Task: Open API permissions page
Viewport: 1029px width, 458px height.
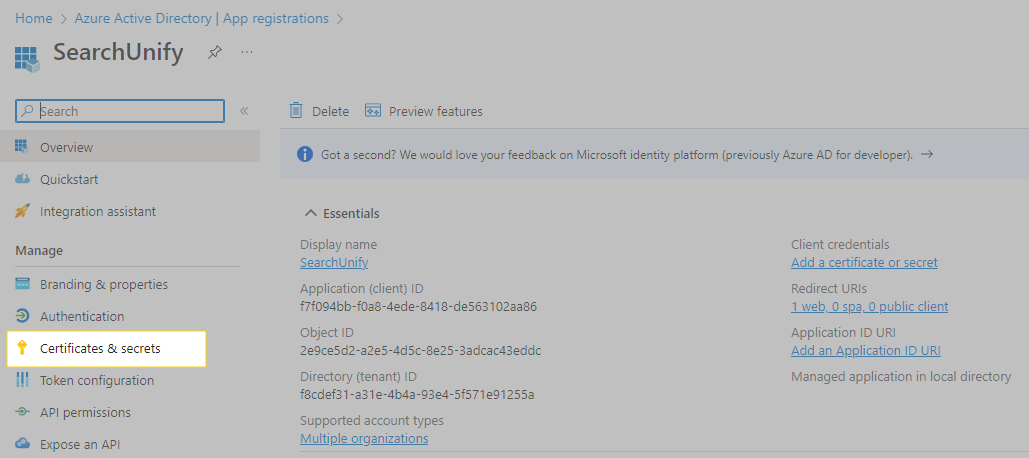Action: tap(85, 412)
